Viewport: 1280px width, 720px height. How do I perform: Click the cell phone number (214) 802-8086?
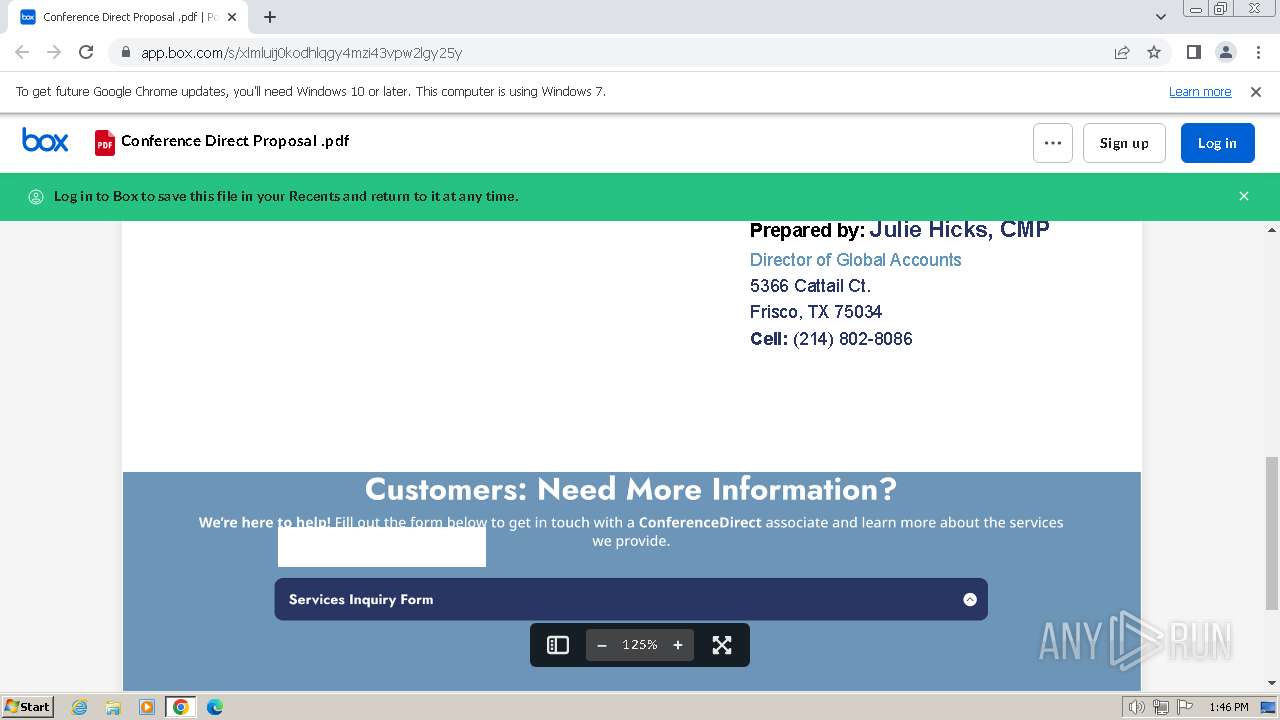click(x=853, y=339)
